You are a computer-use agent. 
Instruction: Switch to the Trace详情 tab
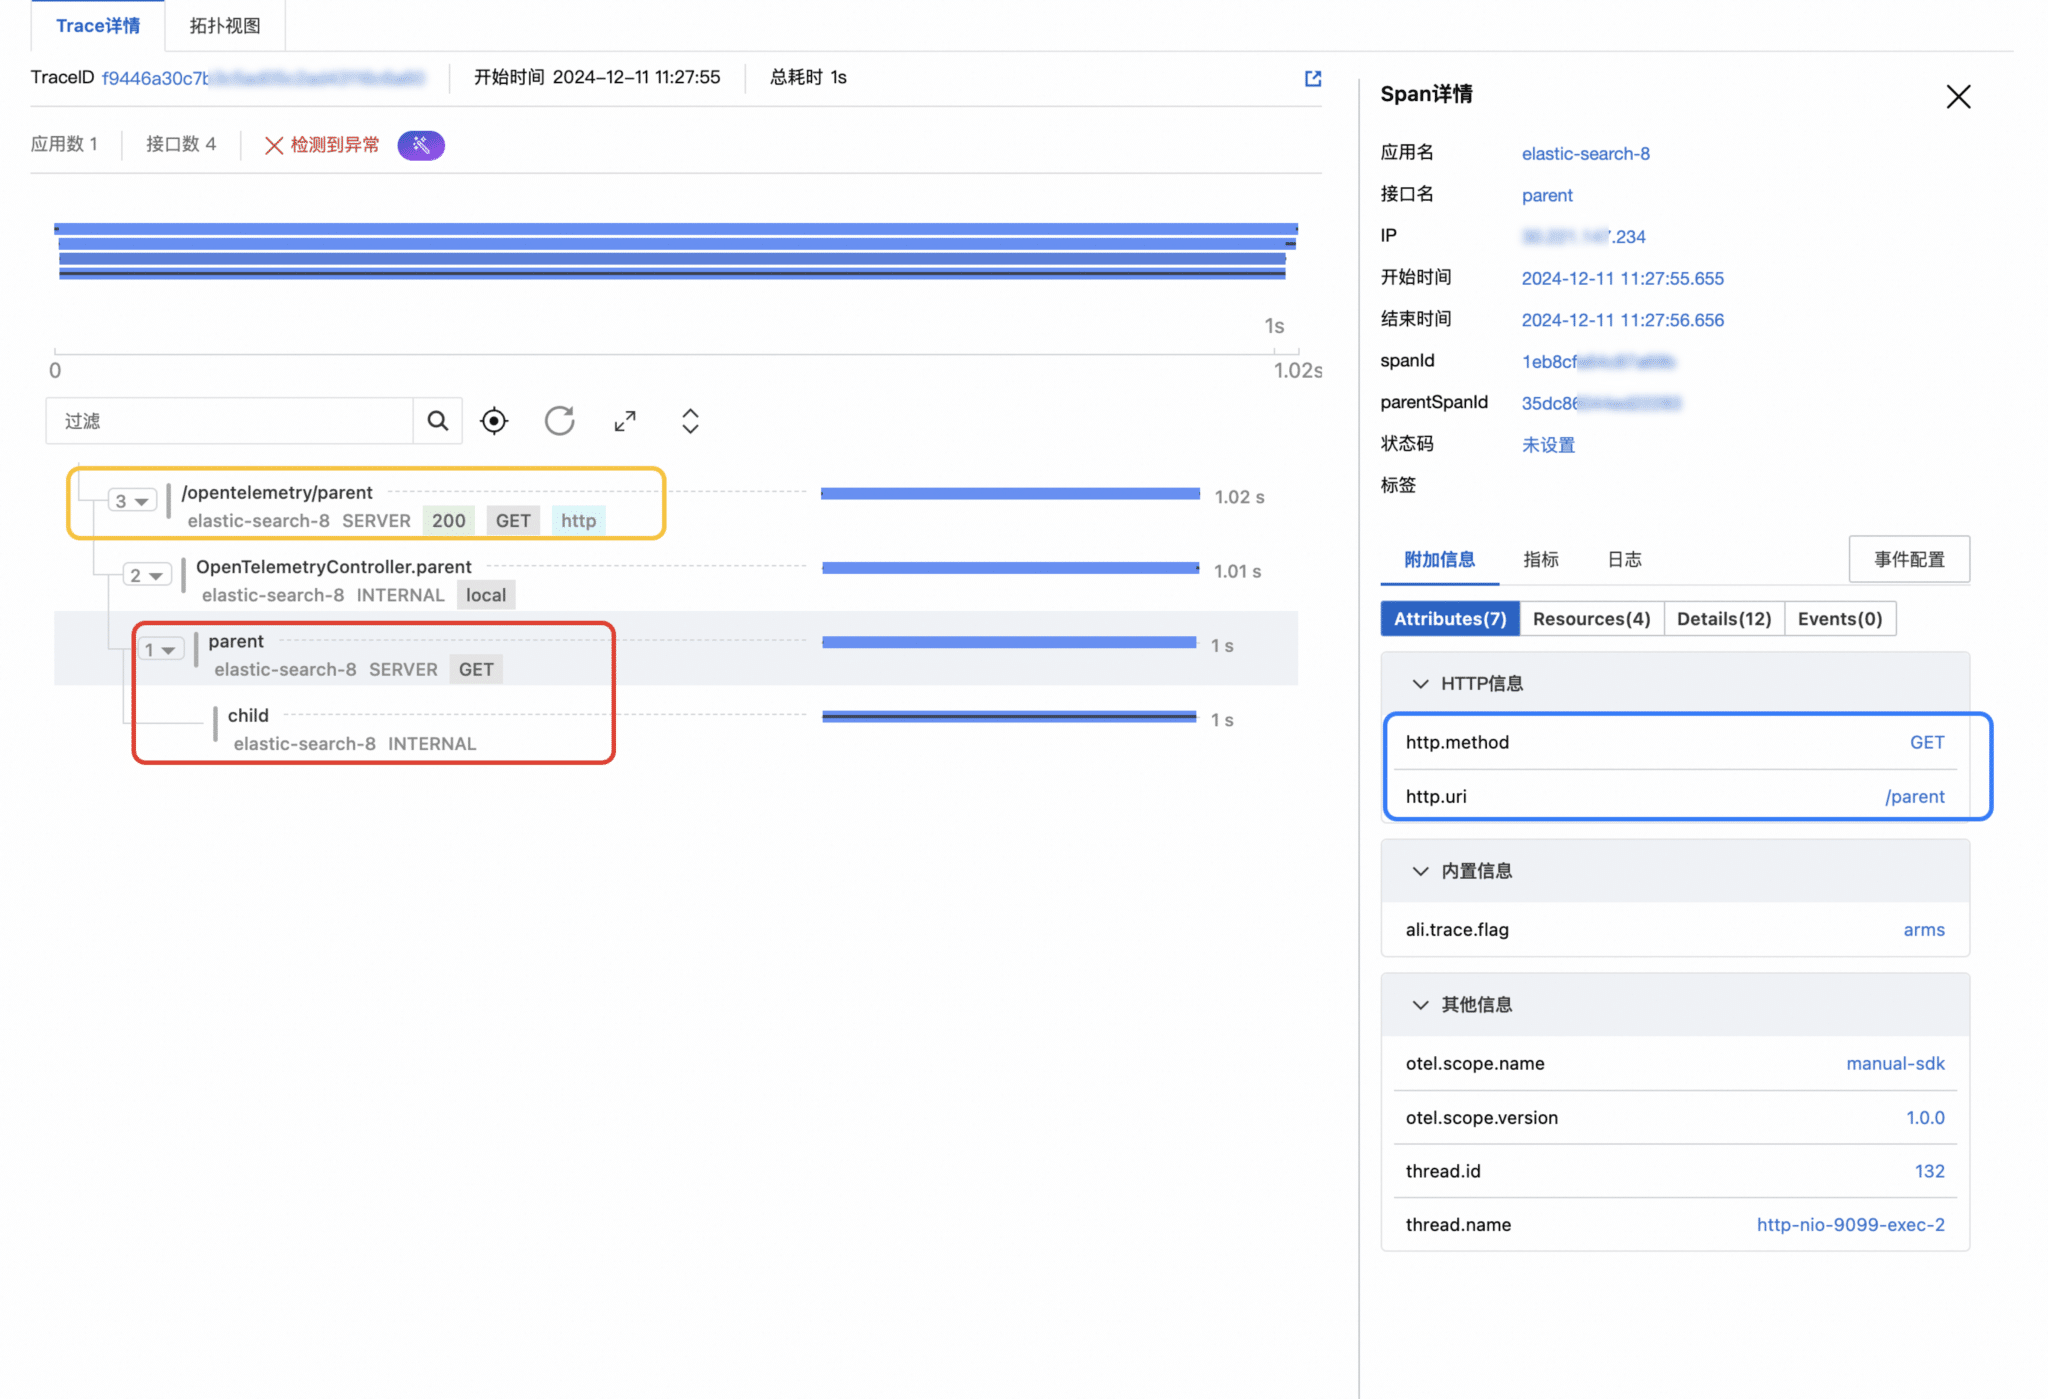coord(98,26)
